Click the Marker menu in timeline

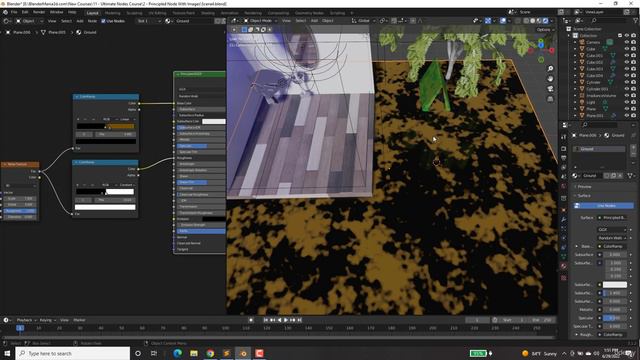click(x=79, y=320)
